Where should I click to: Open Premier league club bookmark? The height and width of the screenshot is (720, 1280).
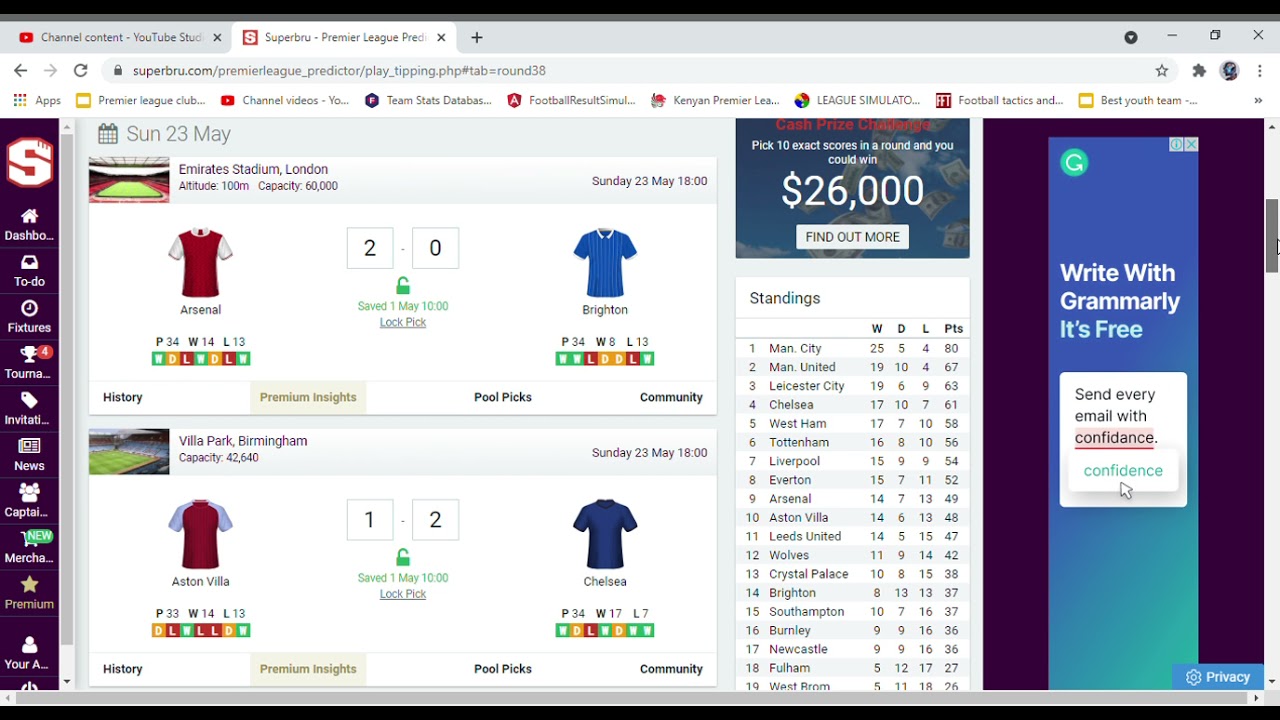[x=141, y=100]
